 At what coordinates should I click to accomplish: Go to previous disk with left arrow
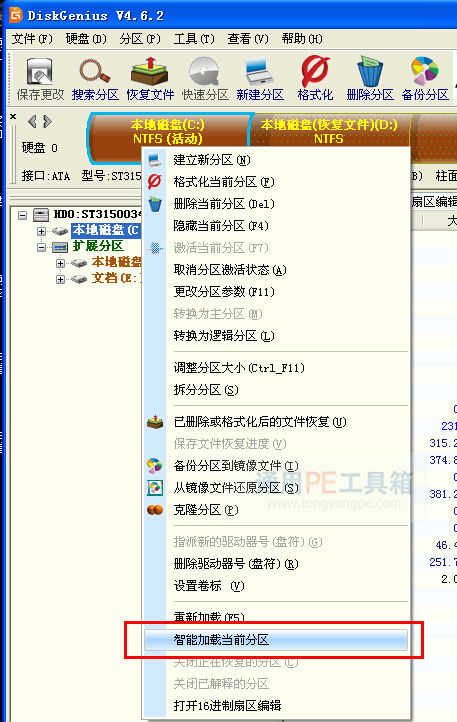[x=32, y=122]
